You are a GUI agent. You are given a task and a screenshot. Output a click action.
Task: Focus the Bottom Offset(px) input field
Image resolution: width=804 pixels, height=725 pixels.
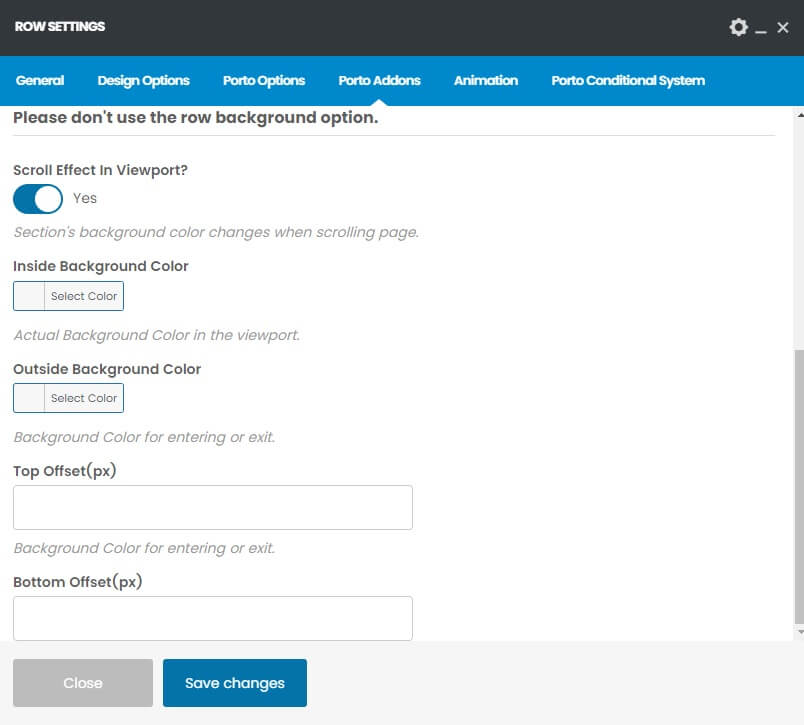(213, 618)
